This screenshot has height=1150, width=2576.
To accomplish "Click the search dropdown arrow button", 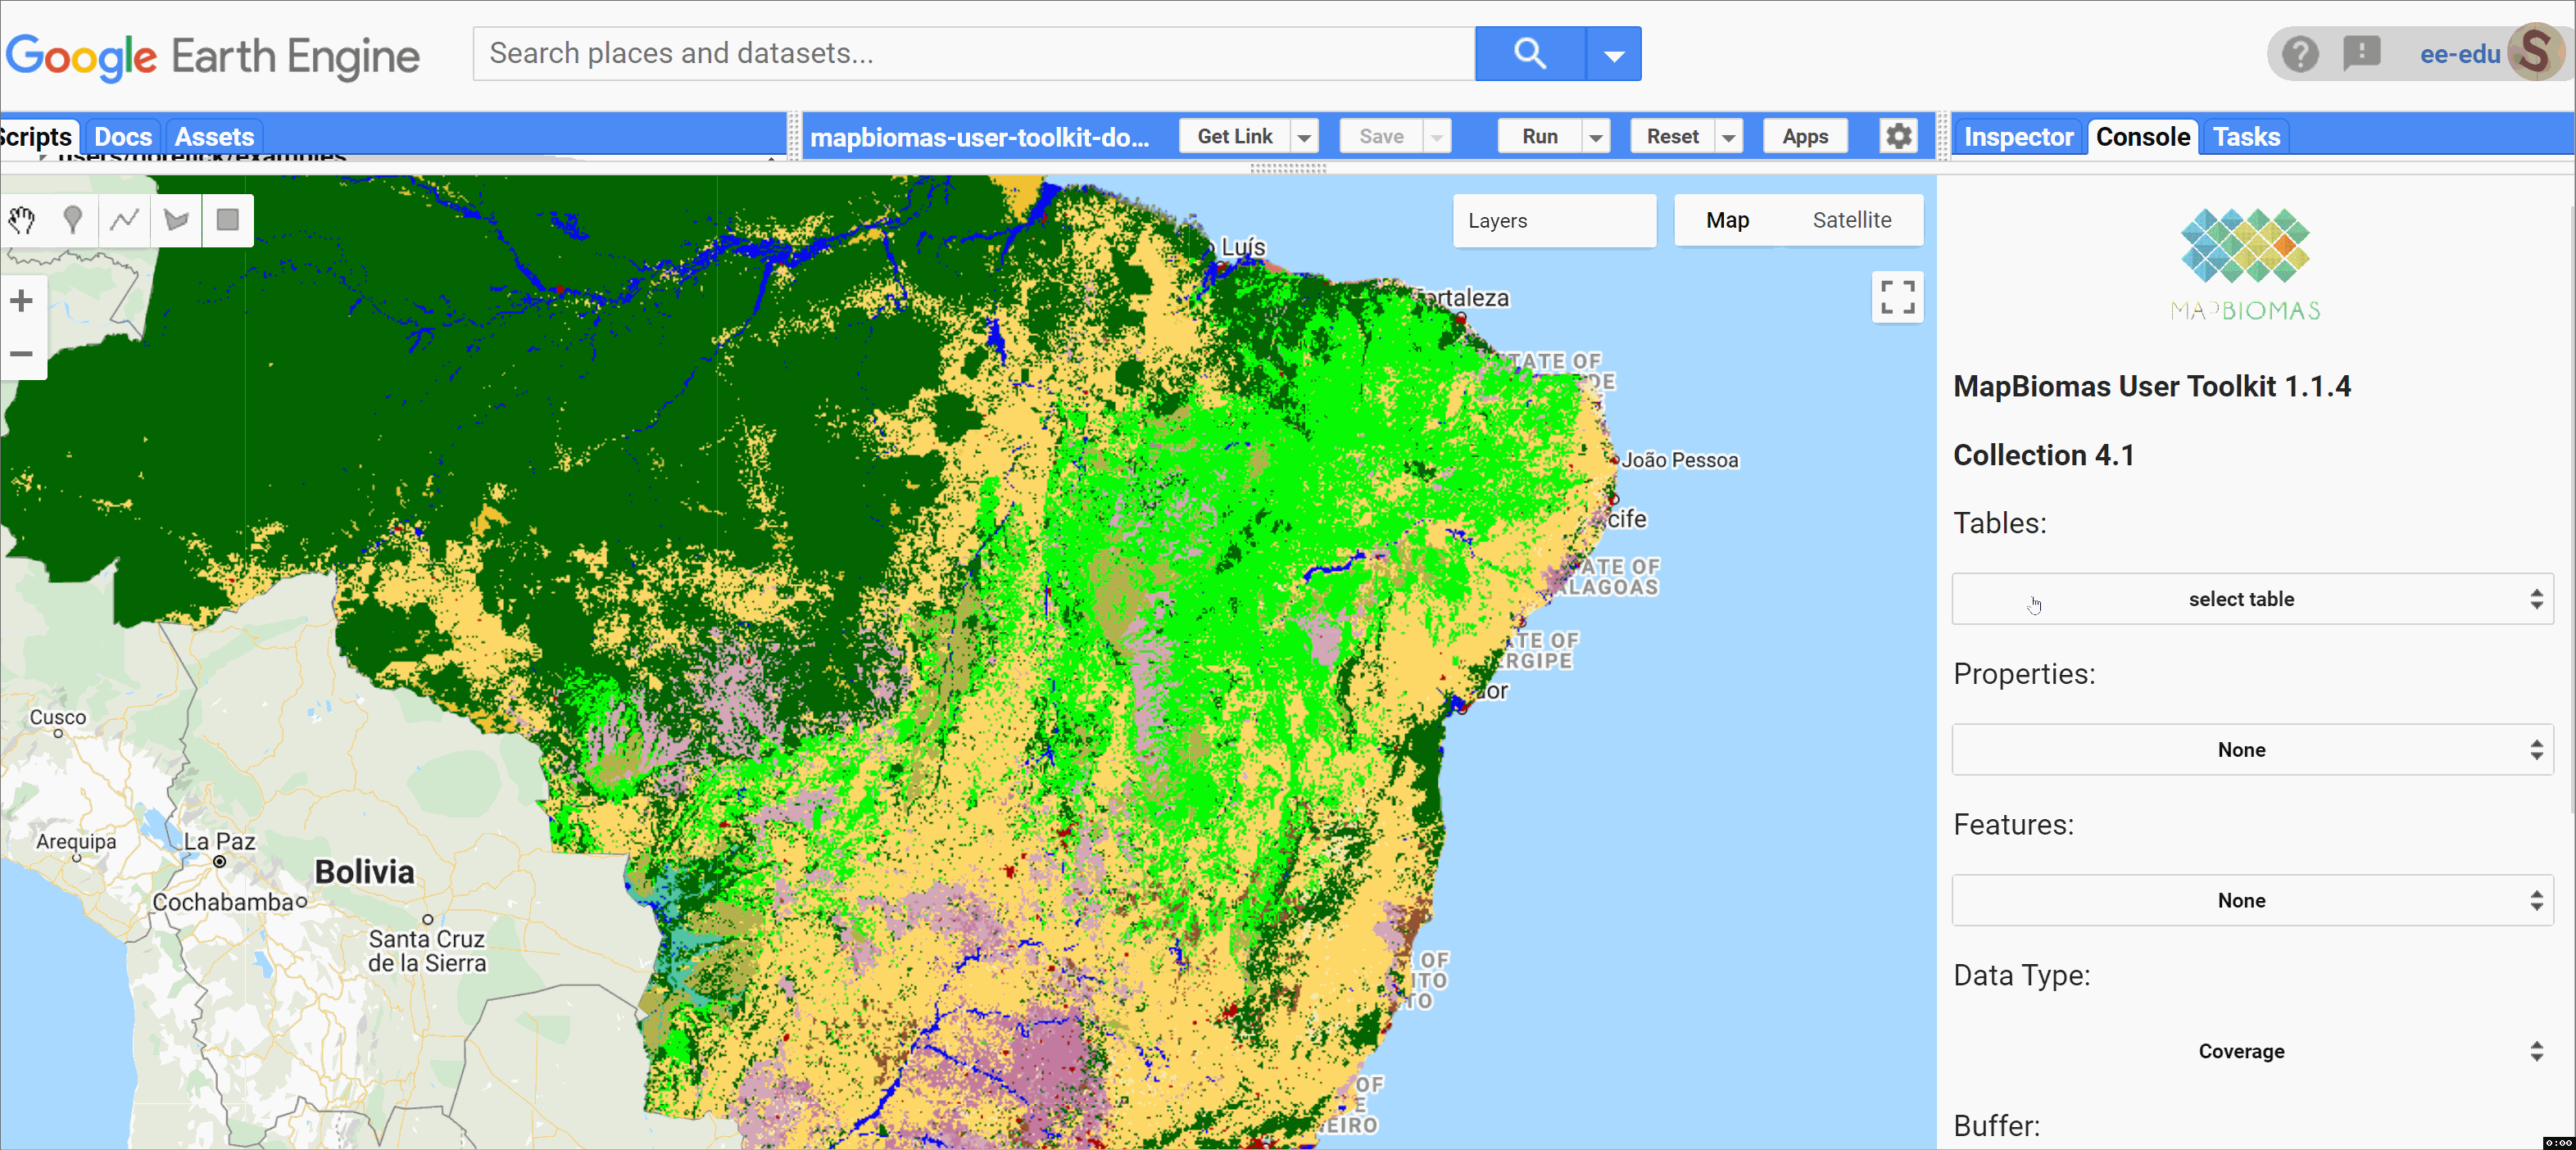I will click(x=1615, y=52).
